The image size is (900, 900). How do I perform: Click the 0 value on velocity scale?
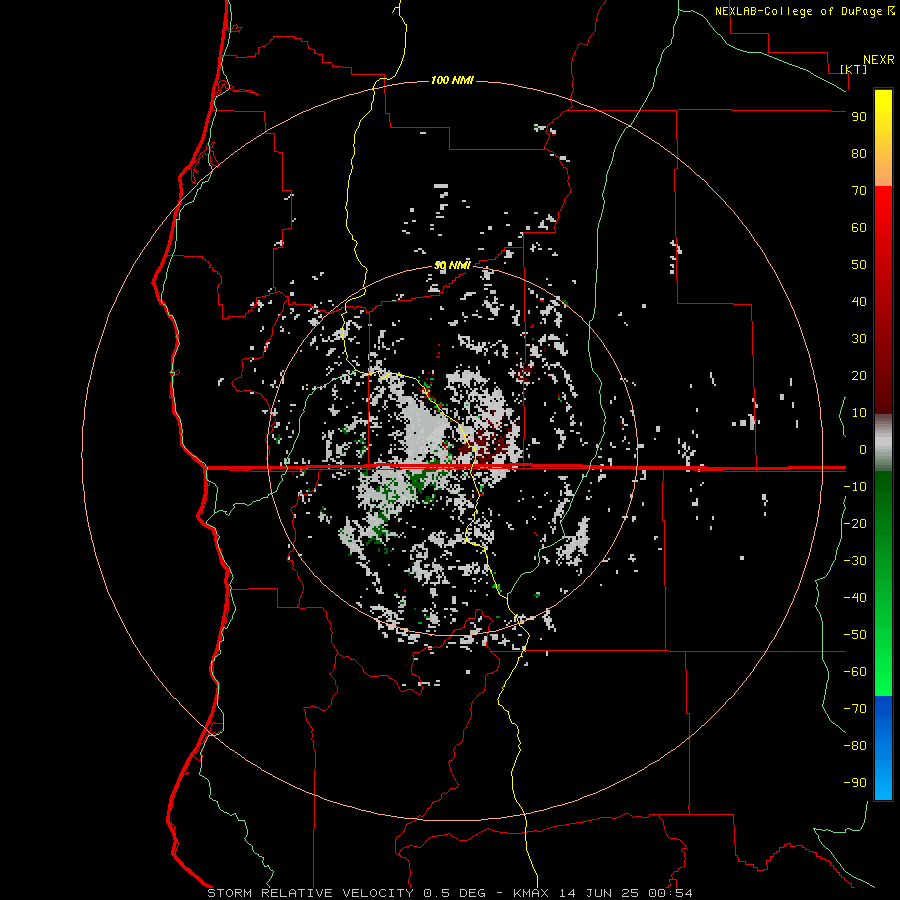tap(863, 450)
